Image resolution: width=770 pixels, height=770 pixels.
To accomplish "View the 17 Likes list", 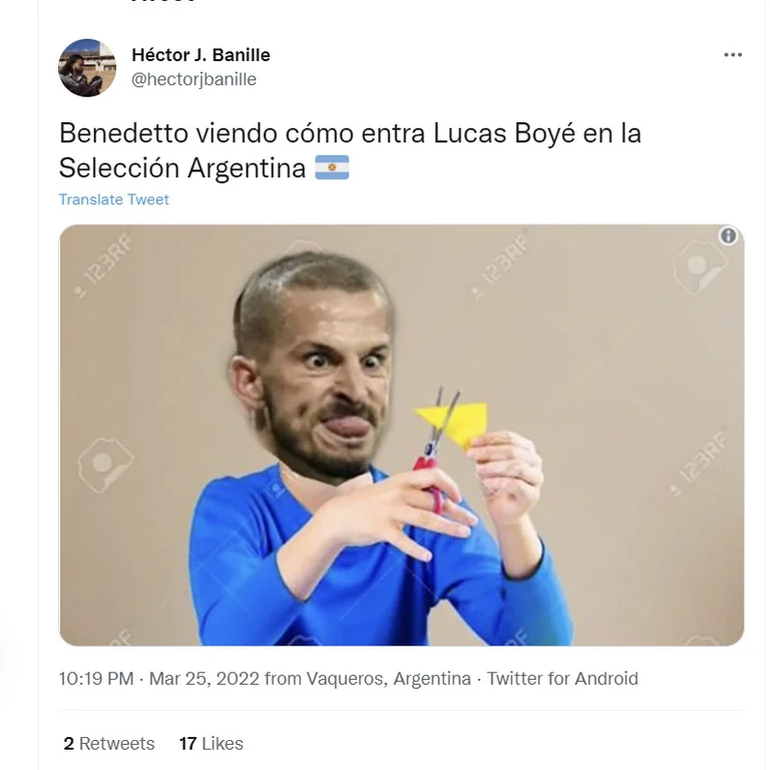I will pos(211,743).
